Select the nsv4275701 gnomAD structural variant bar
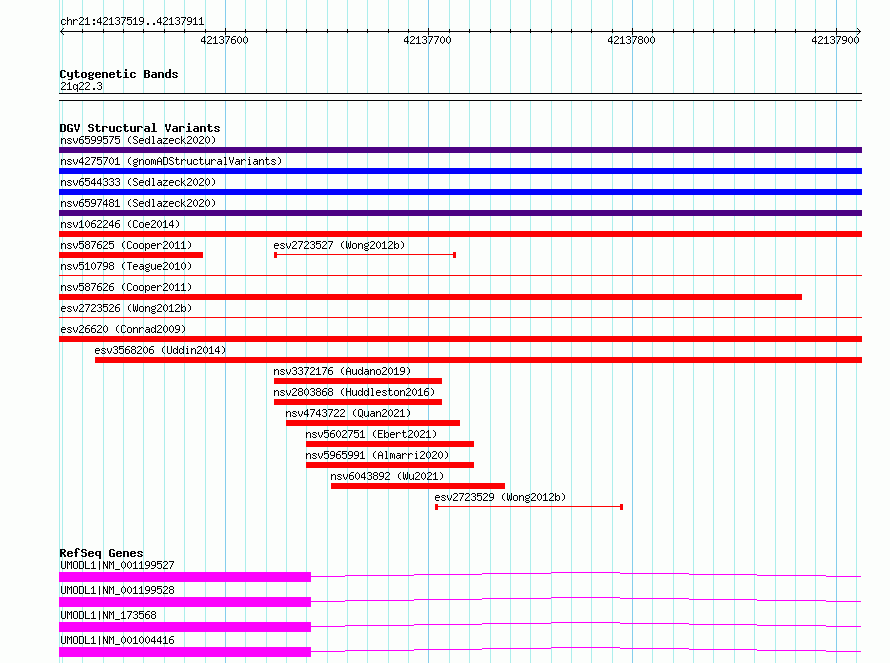Image resolution: width=890 pixels, height=663 pixels. point(460,171)
